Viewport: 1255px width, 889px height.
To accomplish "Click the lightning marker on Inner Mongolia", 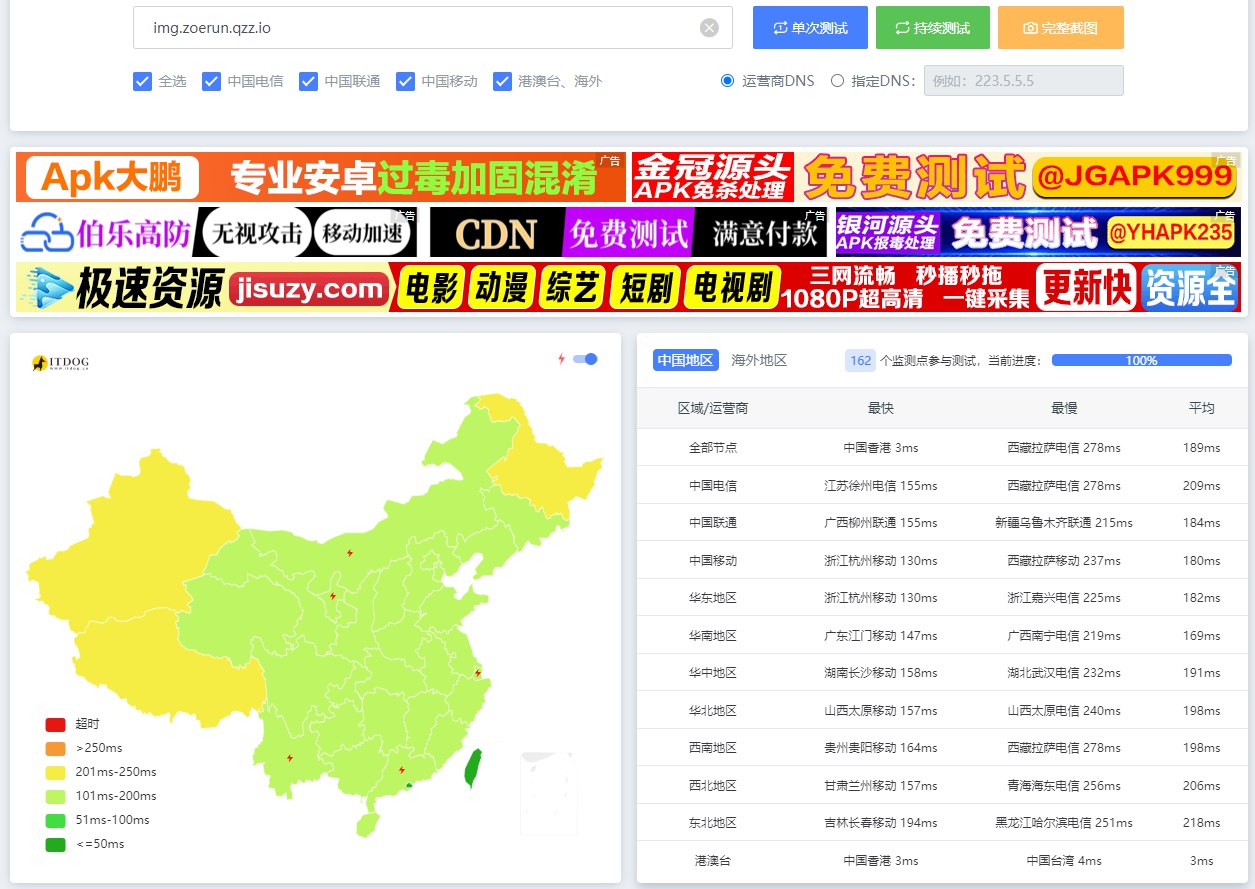I will click(x=350, y=553).
